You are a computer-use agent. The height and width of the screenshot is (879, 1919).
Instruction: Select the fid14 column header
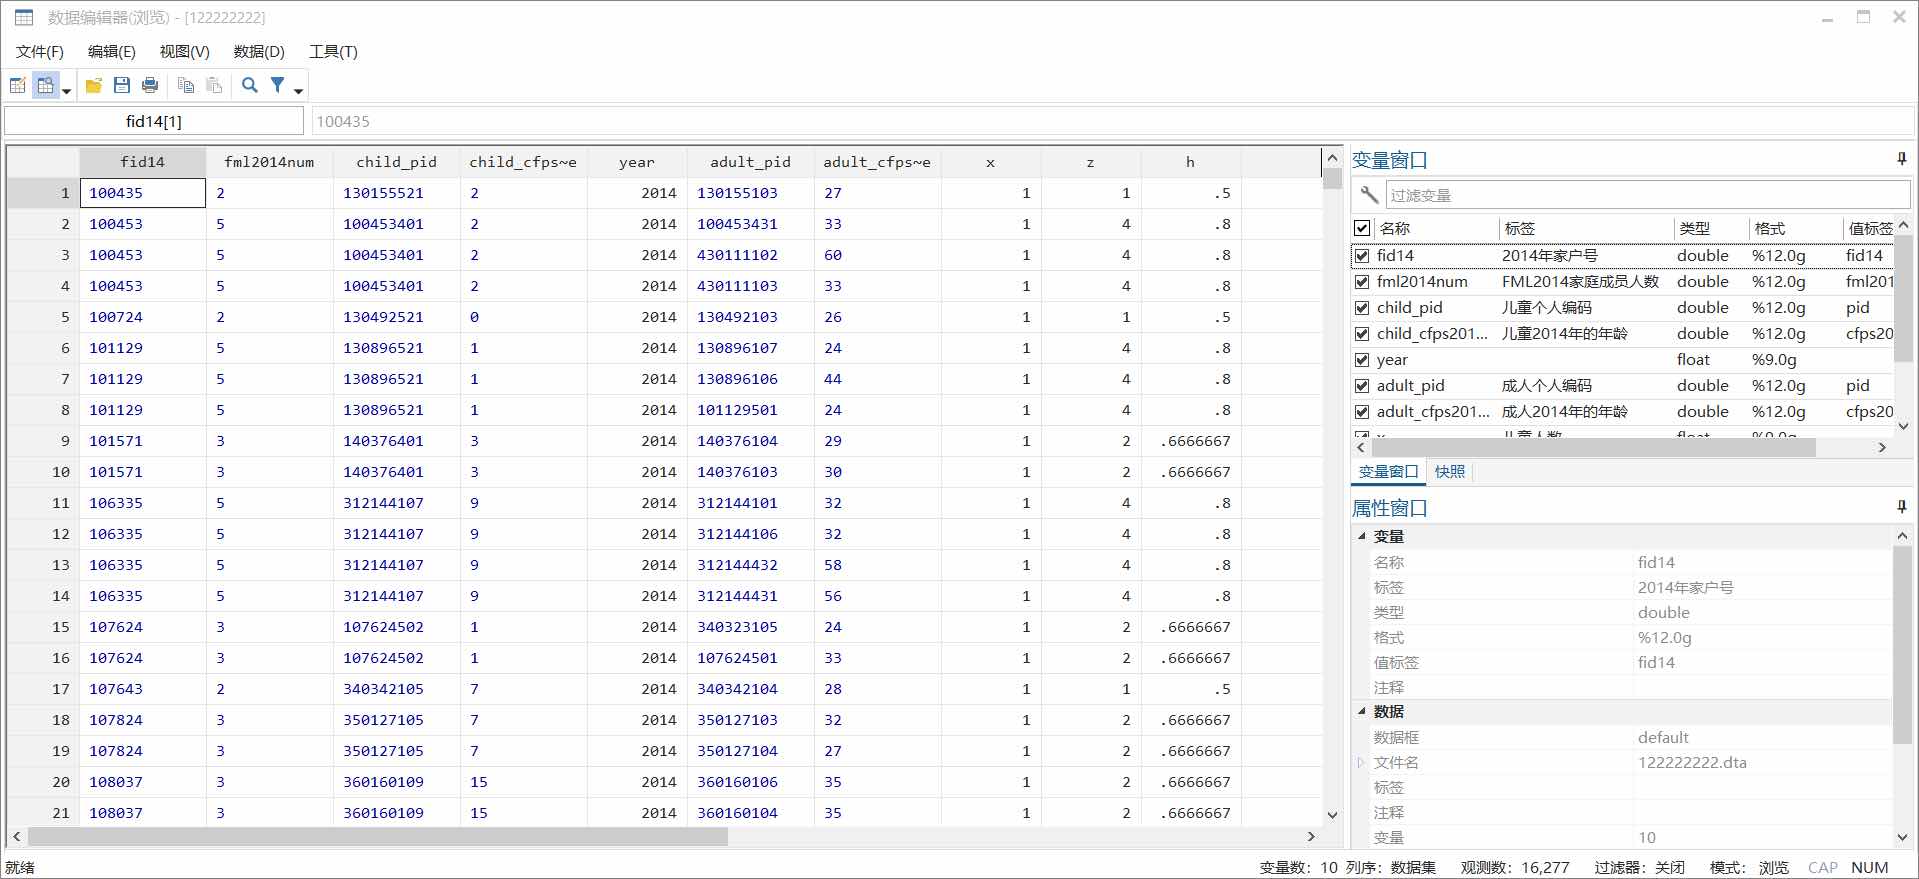point(143,162)
